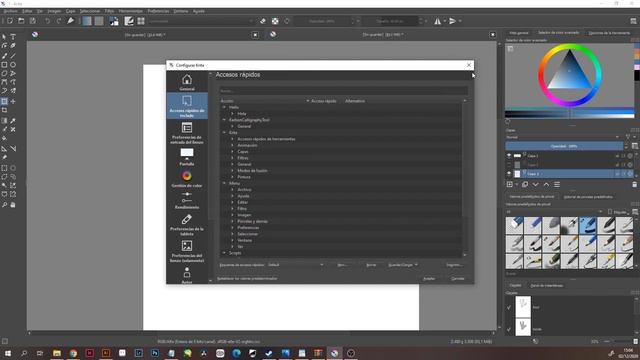
Task: Click the Imprimir button in dialog
Action: point(454,265)
